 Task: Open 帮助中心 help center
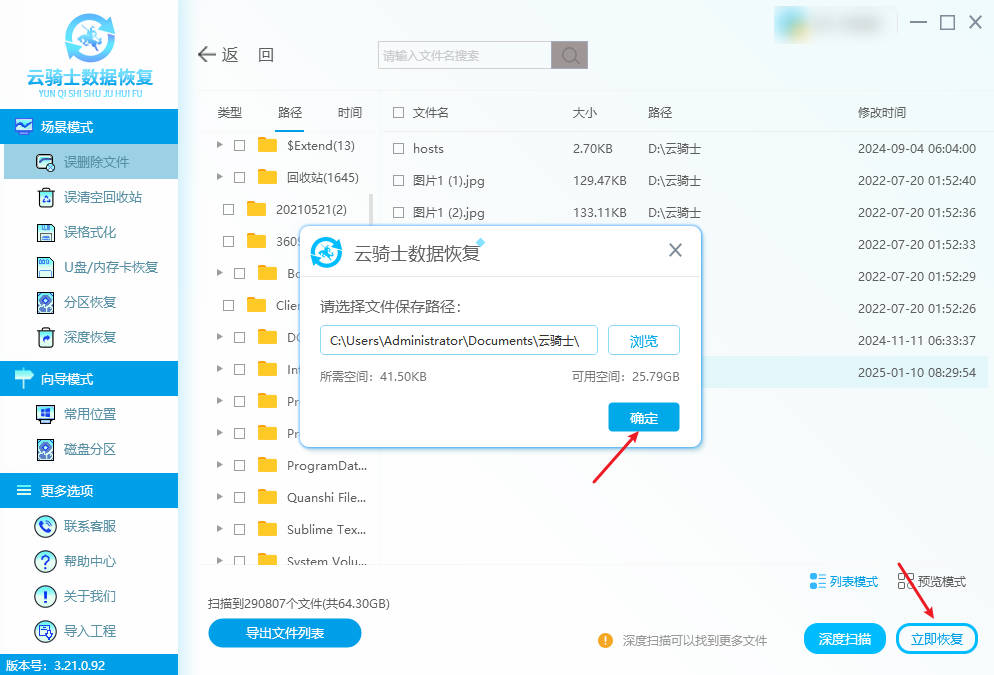coord(45,561)
